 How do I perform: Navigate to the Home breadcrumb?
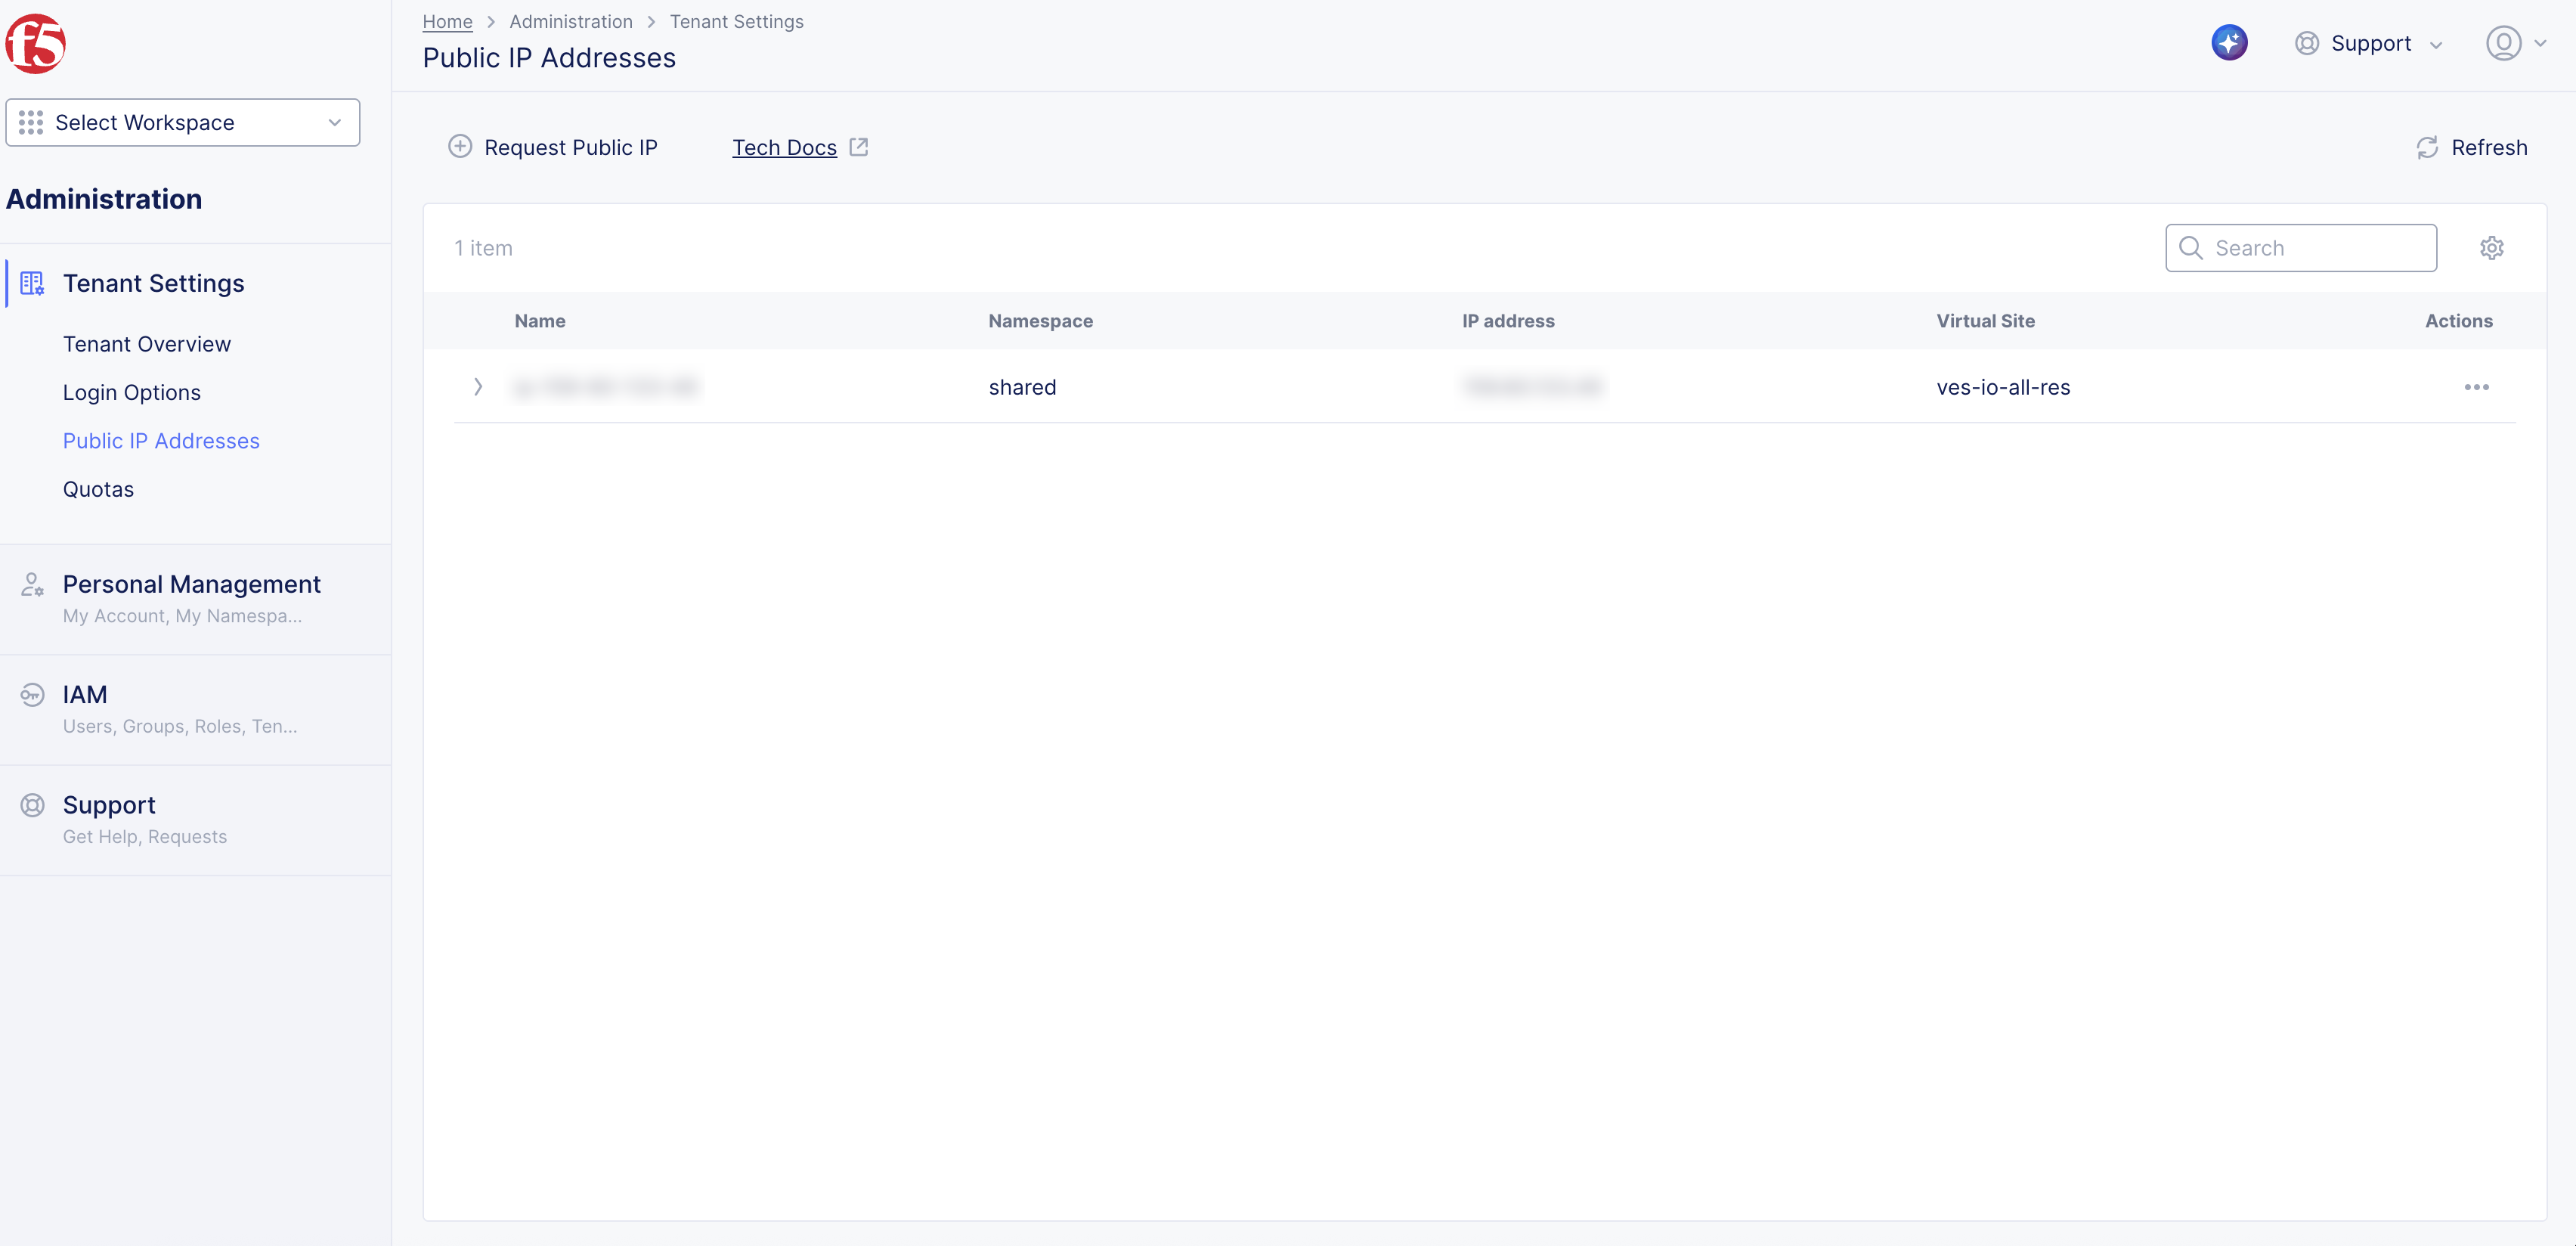(447, 21)
